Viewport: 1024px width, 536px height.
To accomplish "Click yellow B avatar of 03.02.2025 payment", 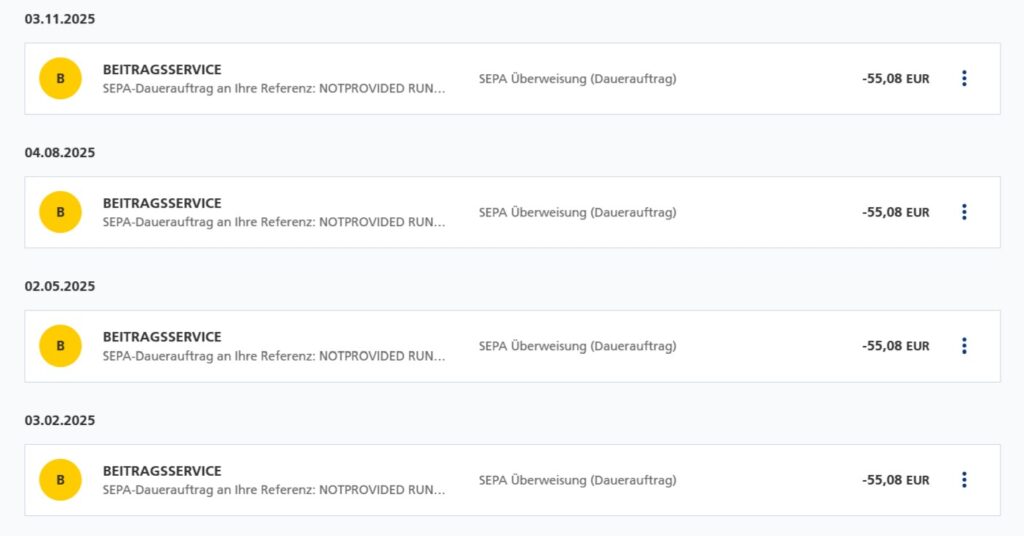I will (60, 480).
